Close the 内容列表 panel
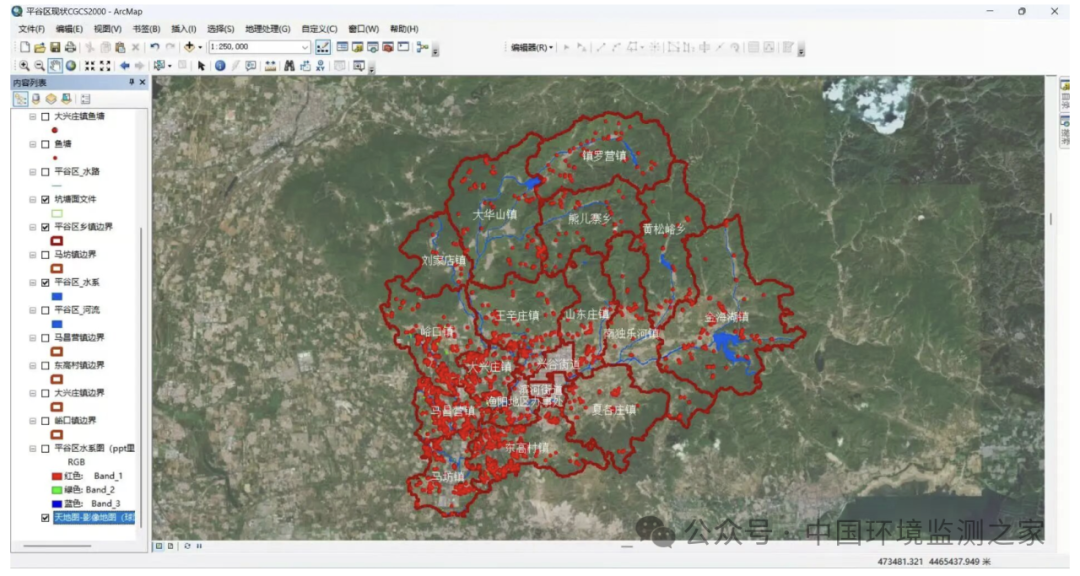Screen dimensions: 1080x576 pos(143,83)
